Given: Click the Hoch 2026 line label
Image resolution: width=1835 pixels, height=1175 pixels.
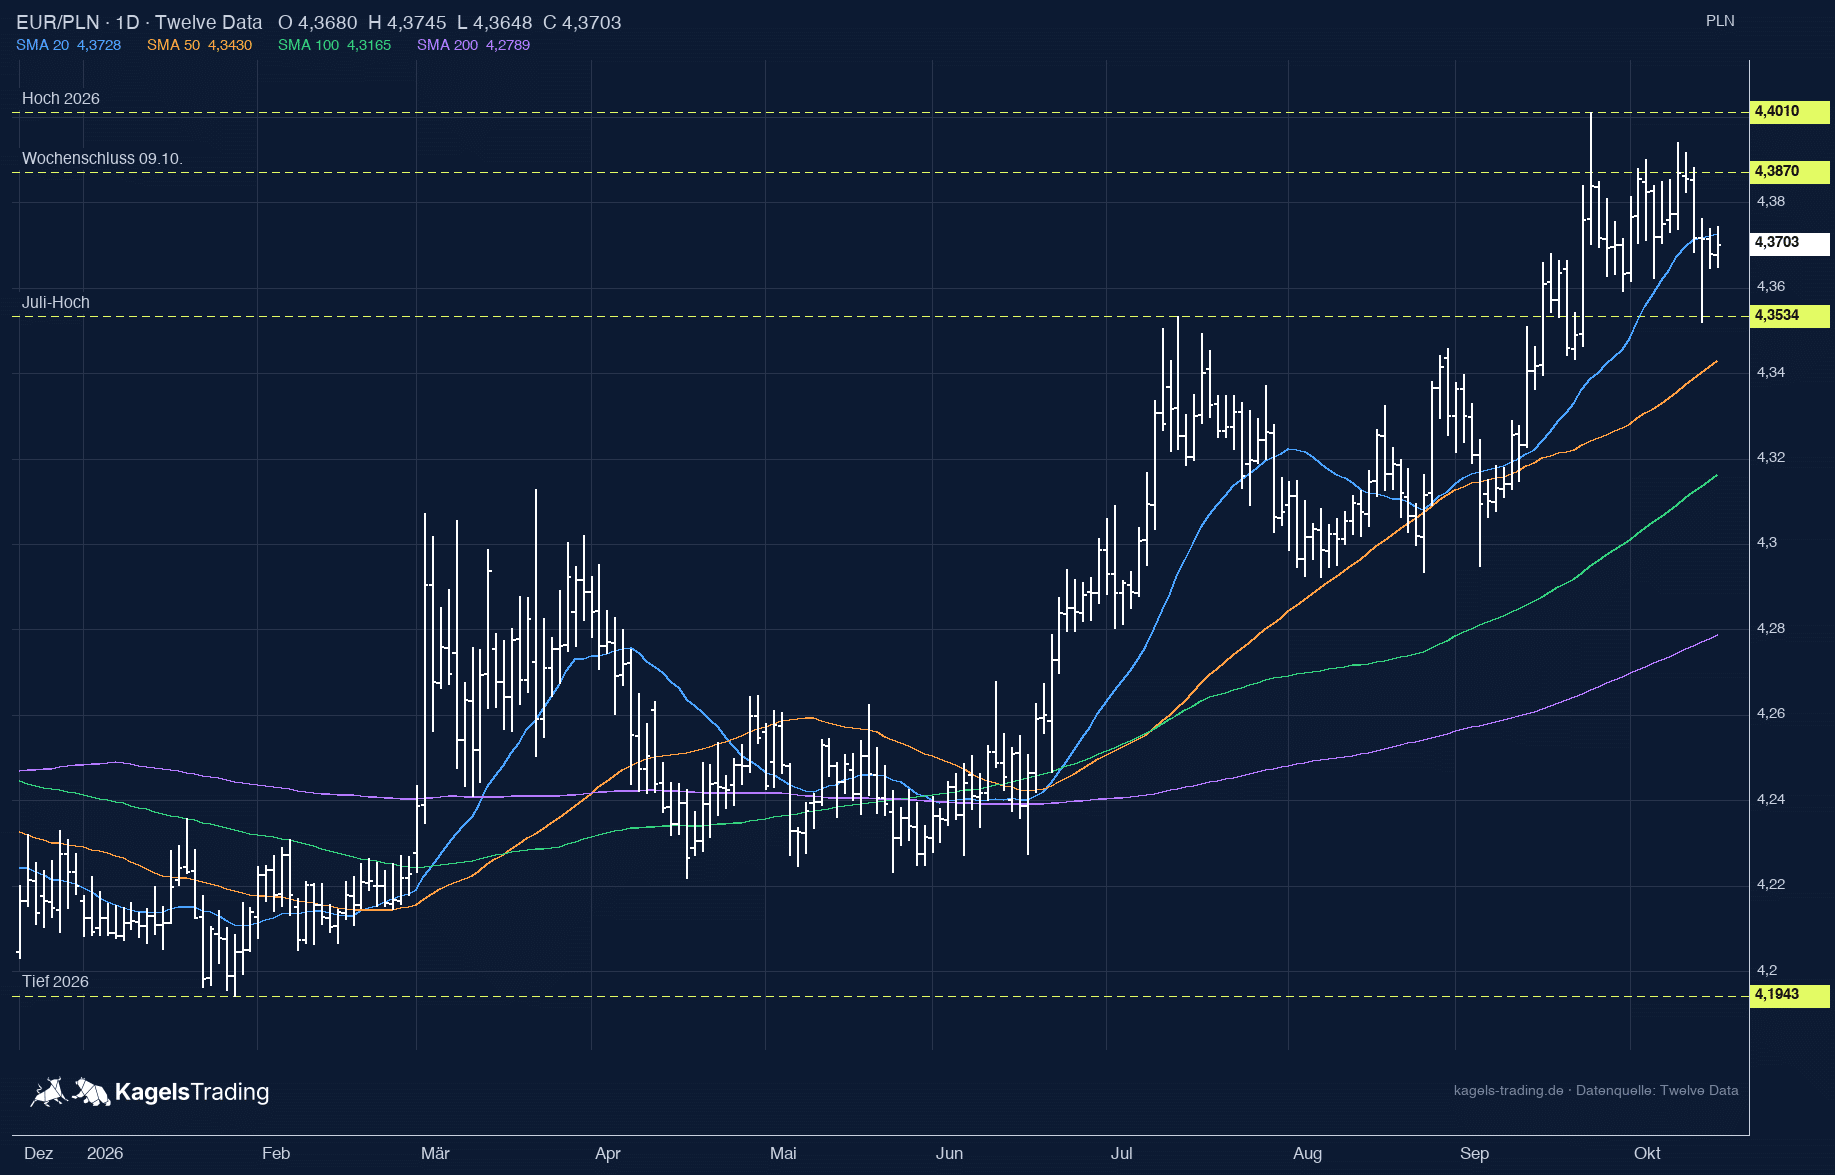Looking at the screenshot, I should click(61, 98).
